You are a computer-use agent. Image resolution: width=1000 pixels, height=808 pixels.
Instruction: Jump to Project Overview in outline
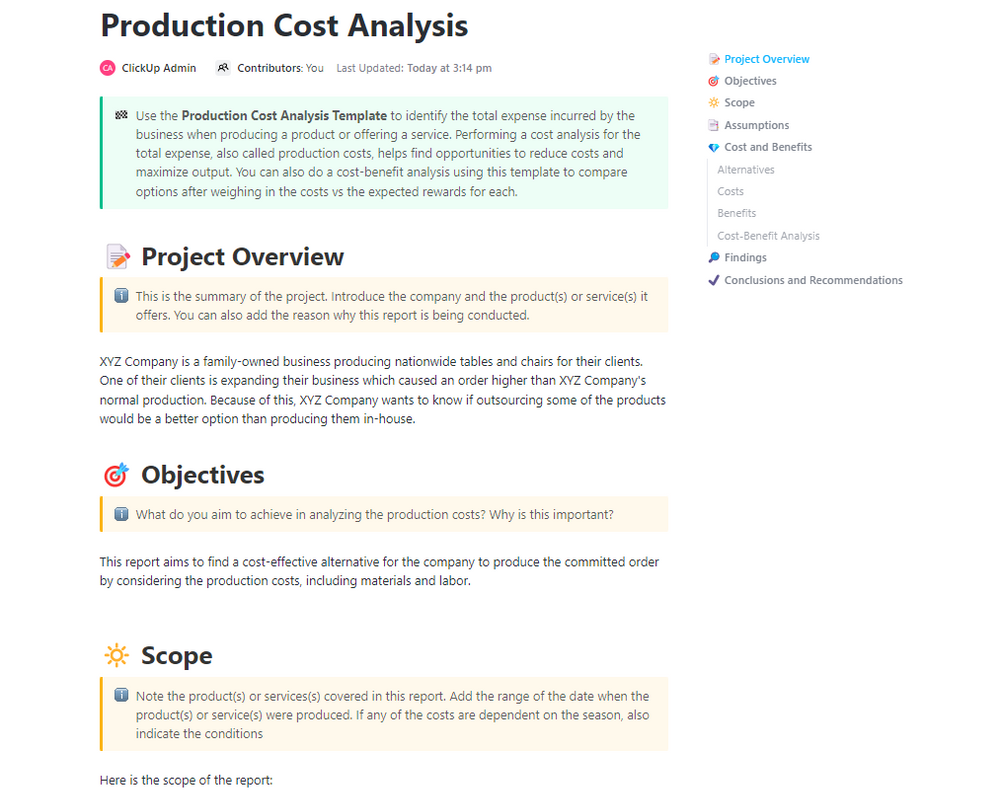[x=766, y=59]
